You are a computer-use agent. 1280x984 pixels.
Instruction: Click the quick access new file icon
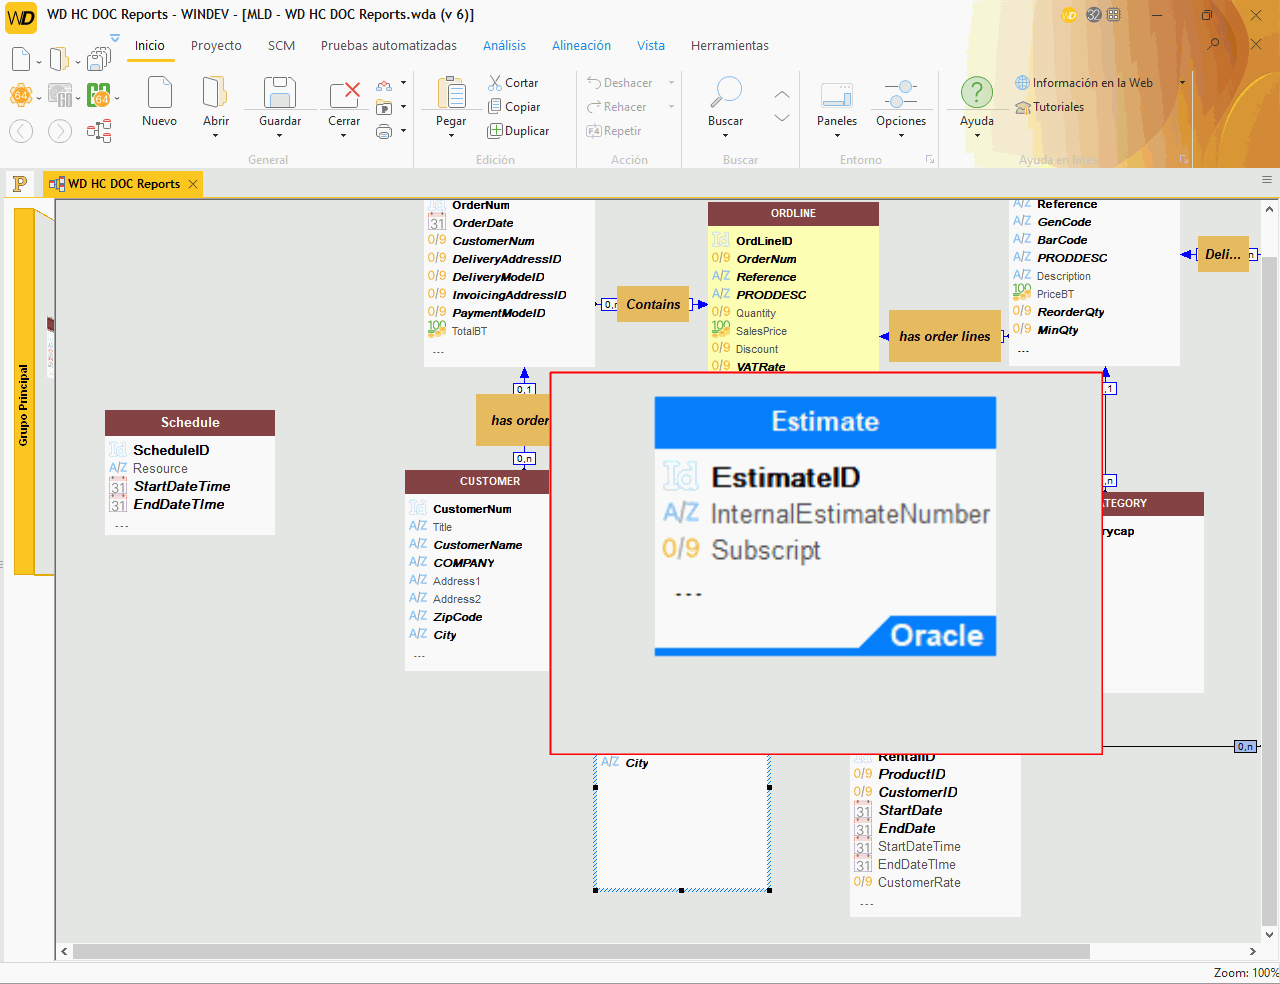click(x=21, y=59)
